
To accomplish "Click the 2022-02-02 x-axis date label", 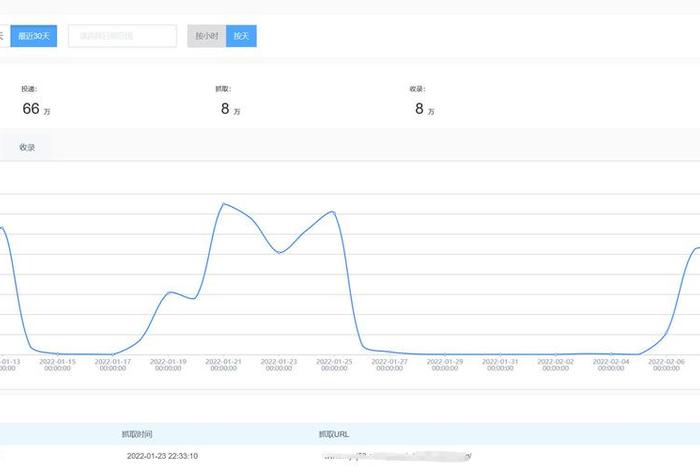I will 556,364.
